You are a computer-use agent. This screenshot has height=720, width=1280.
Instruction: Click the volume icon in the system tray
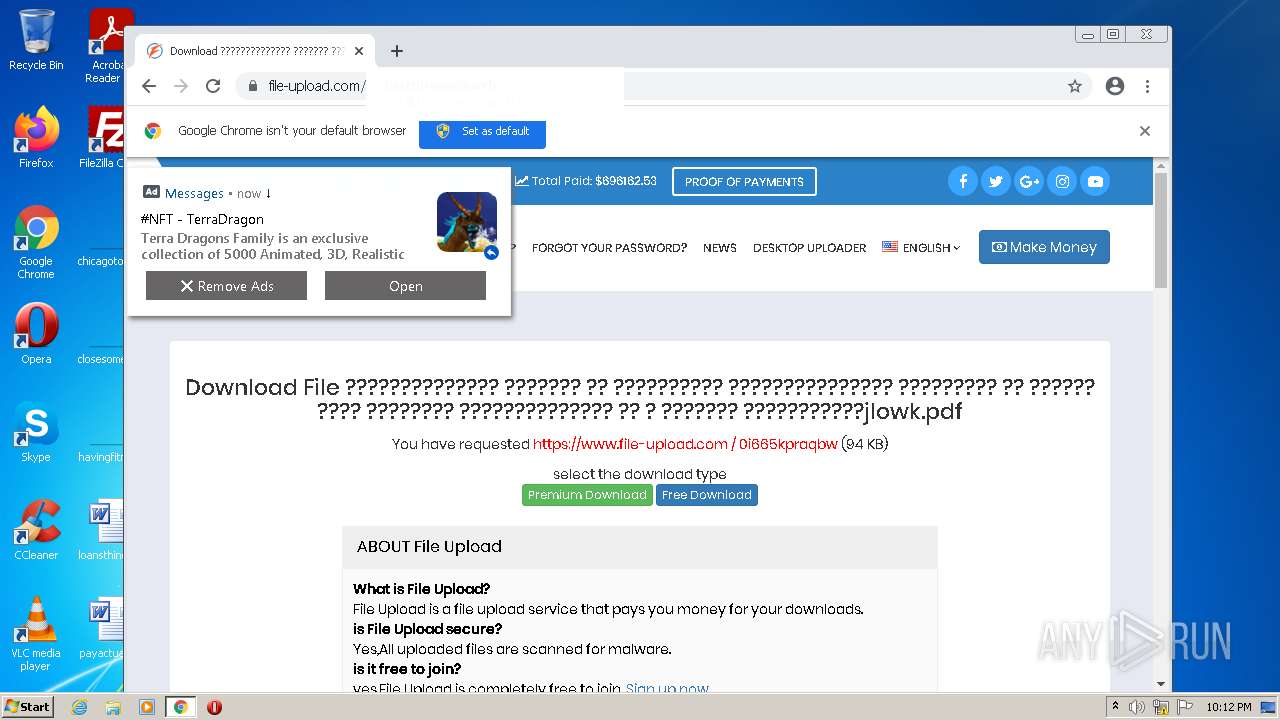point(1137,707)
